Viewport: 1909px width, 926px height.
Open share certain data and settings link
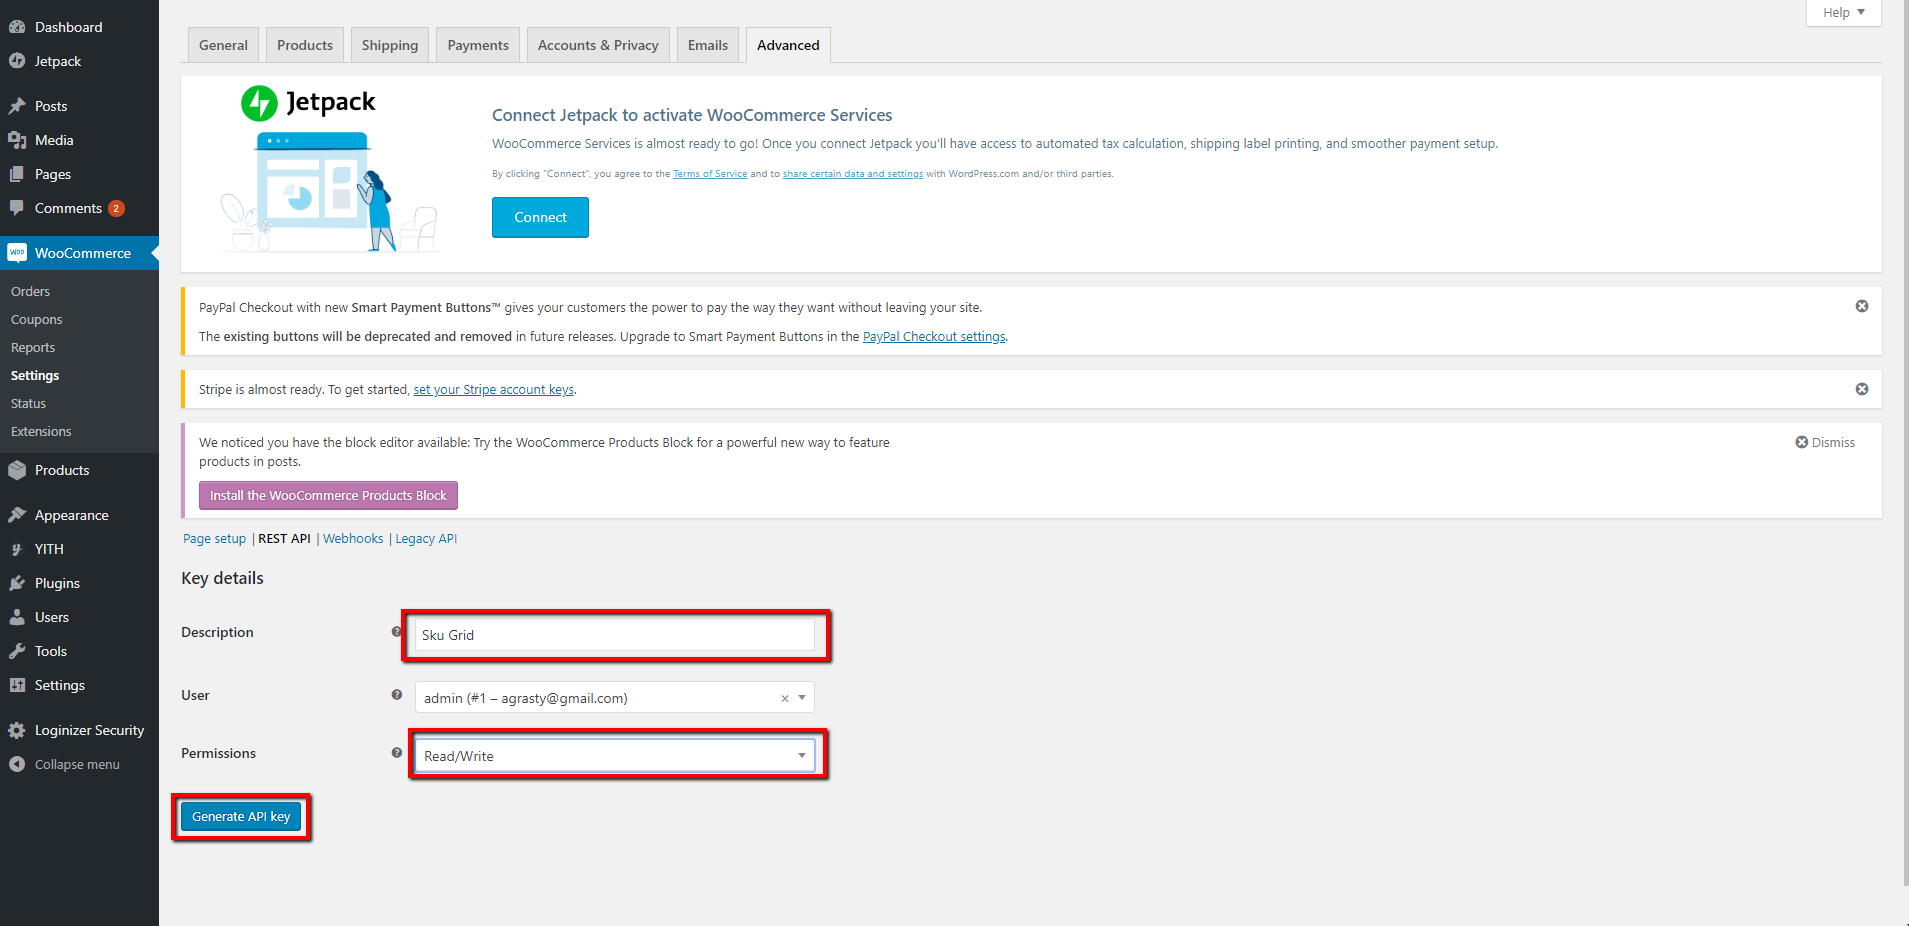[x=853, y=174]
